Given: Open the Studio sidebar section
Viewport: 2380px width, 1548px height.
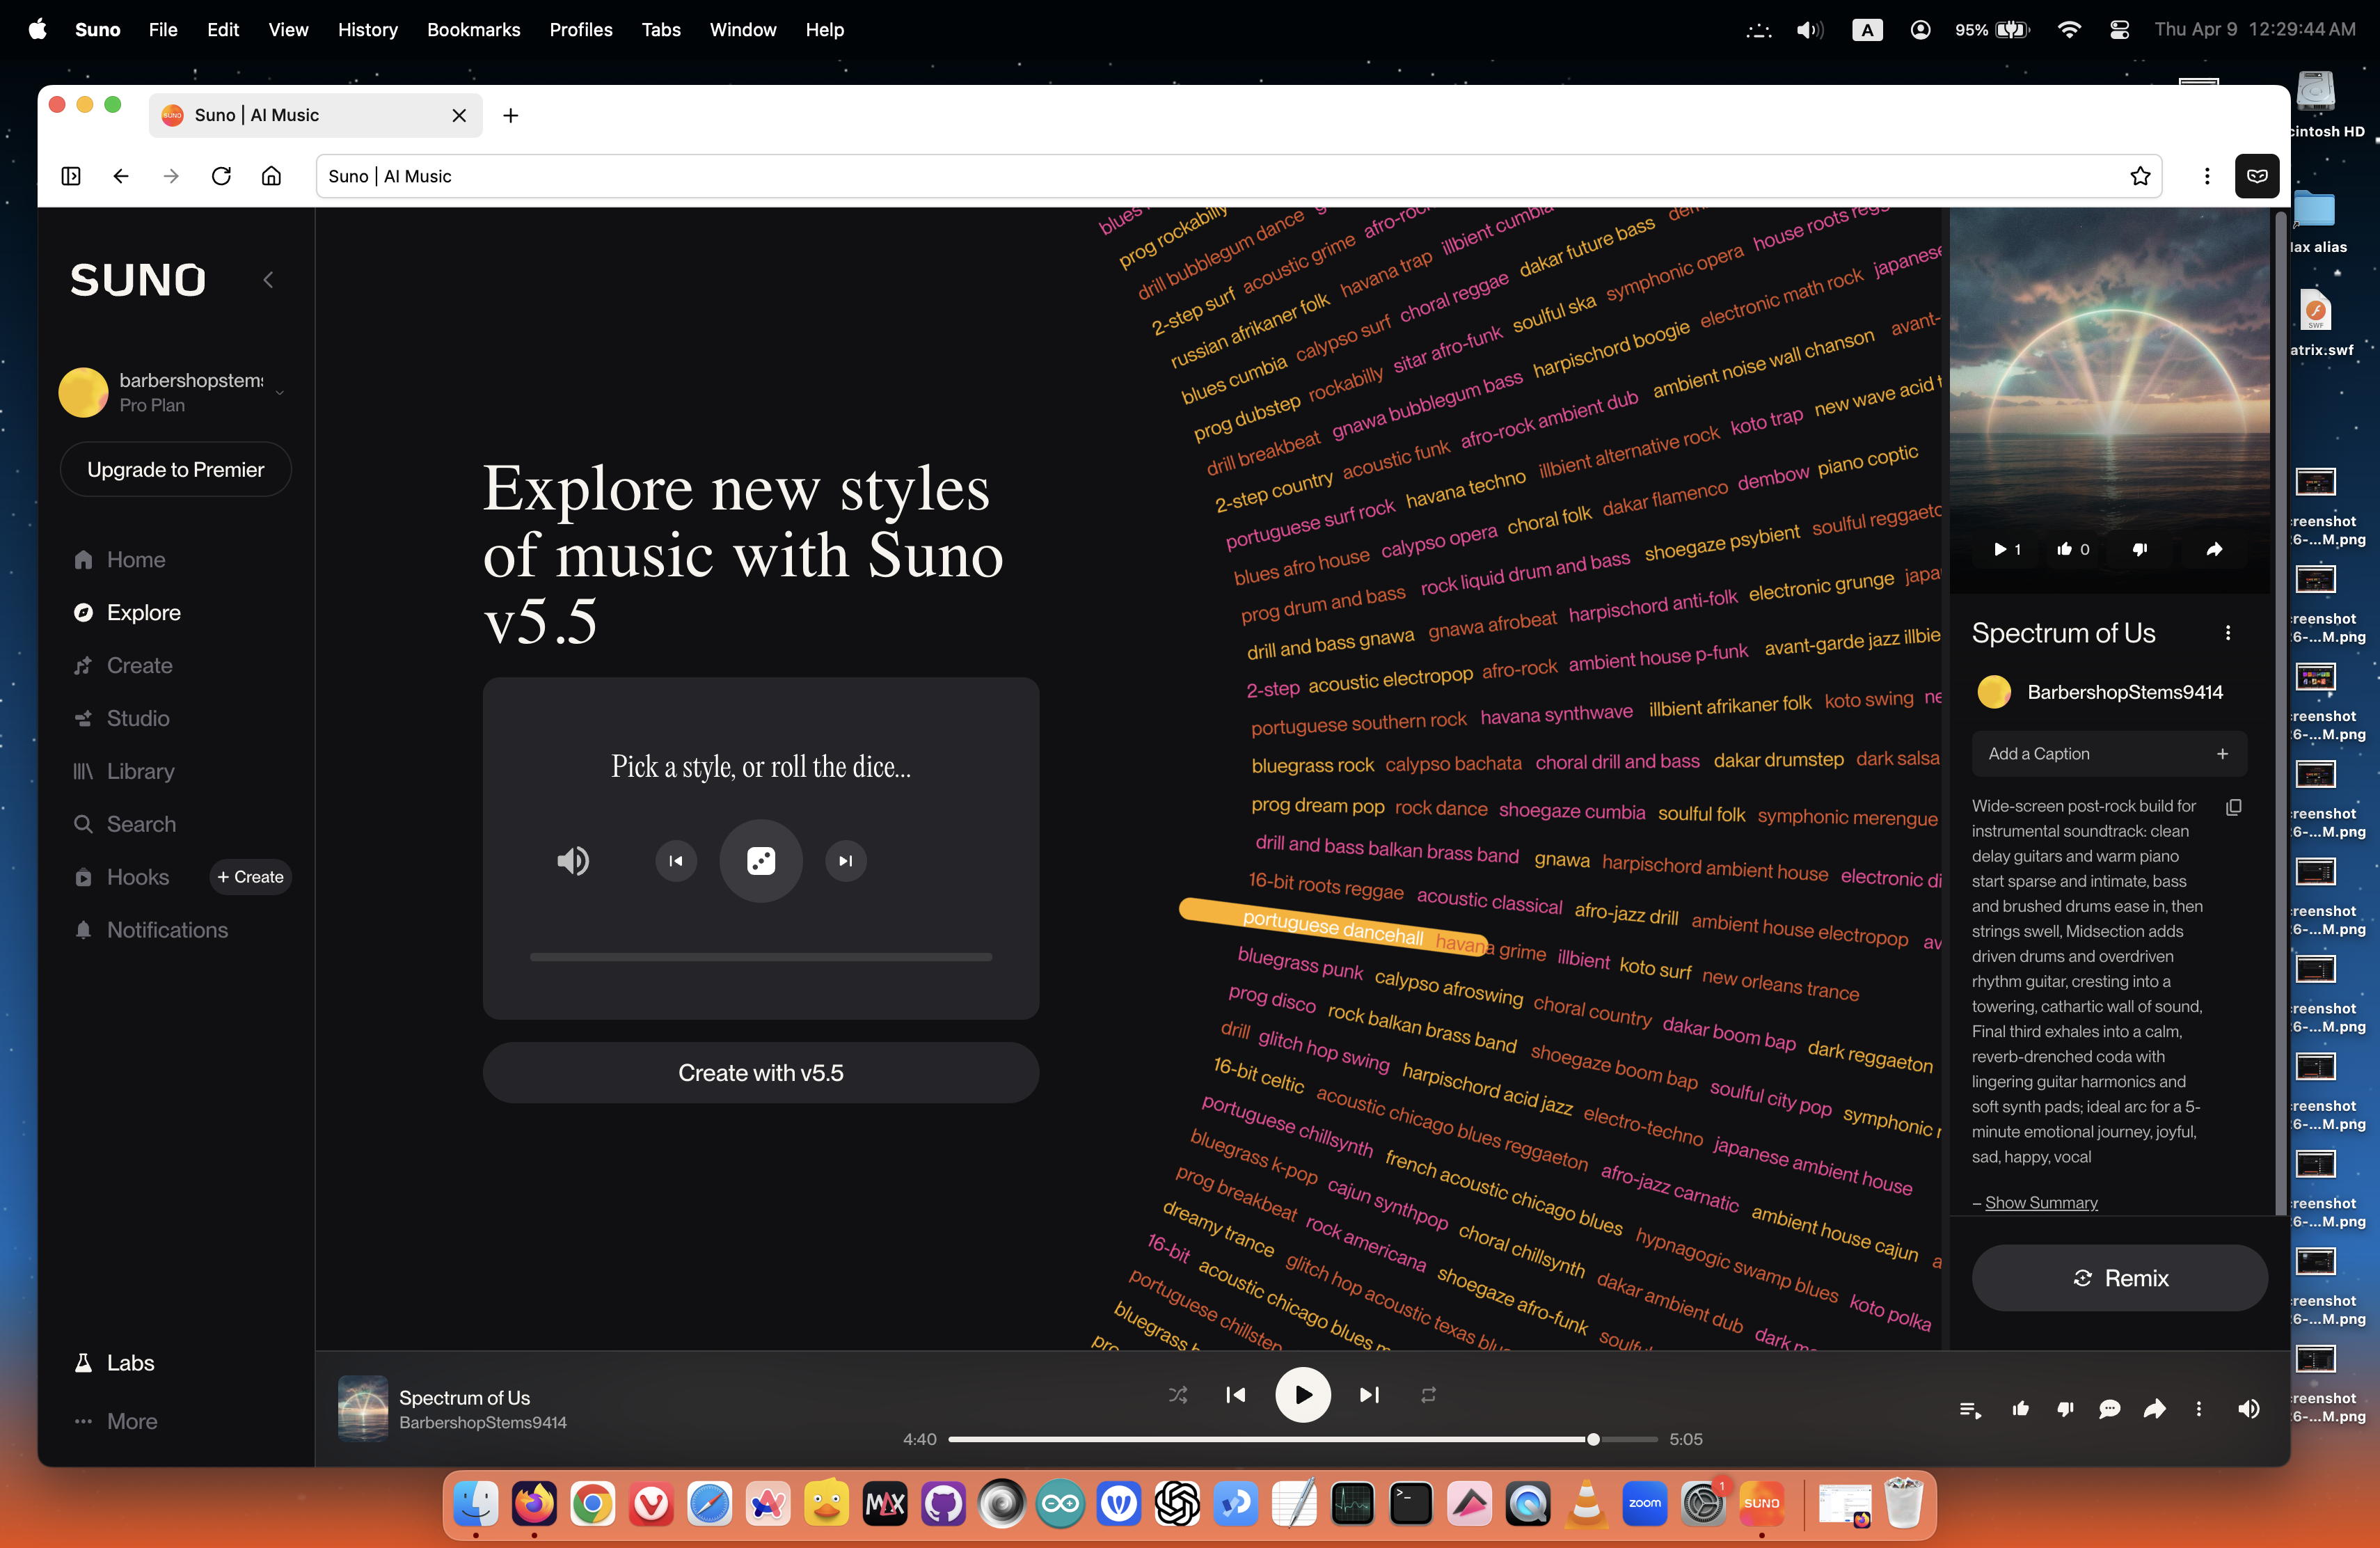Looking at the screenshot, I should pyautogui.click(x=137, y=718).
